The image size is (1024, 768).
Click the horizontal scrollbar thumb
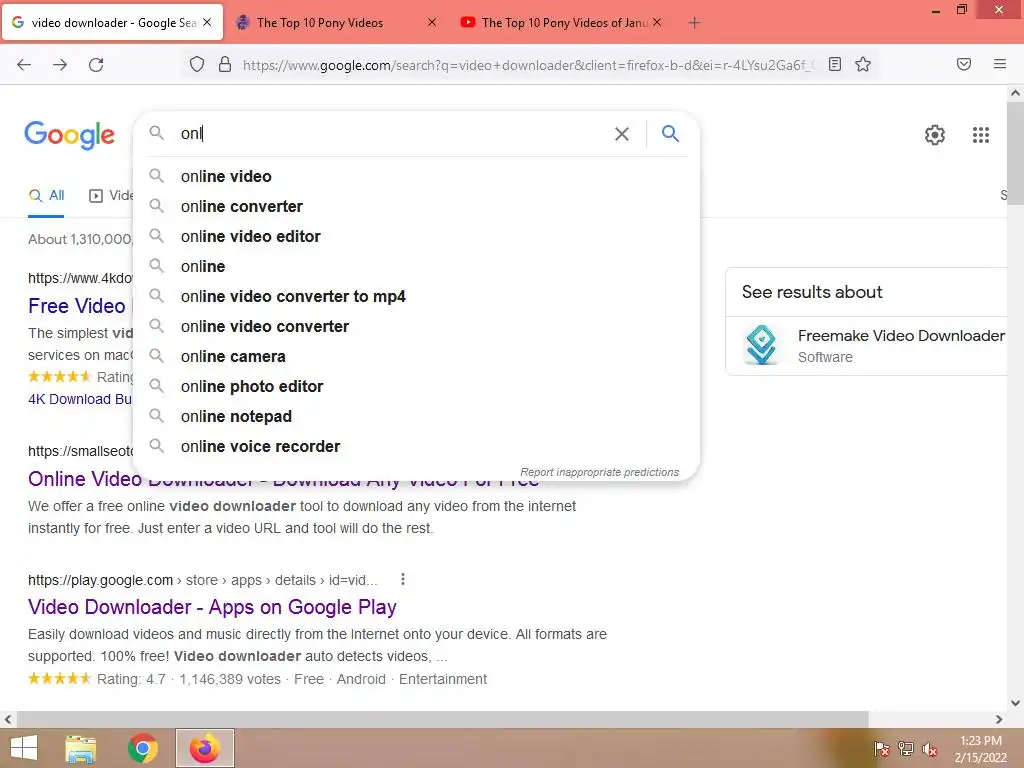tap(442, 719)
